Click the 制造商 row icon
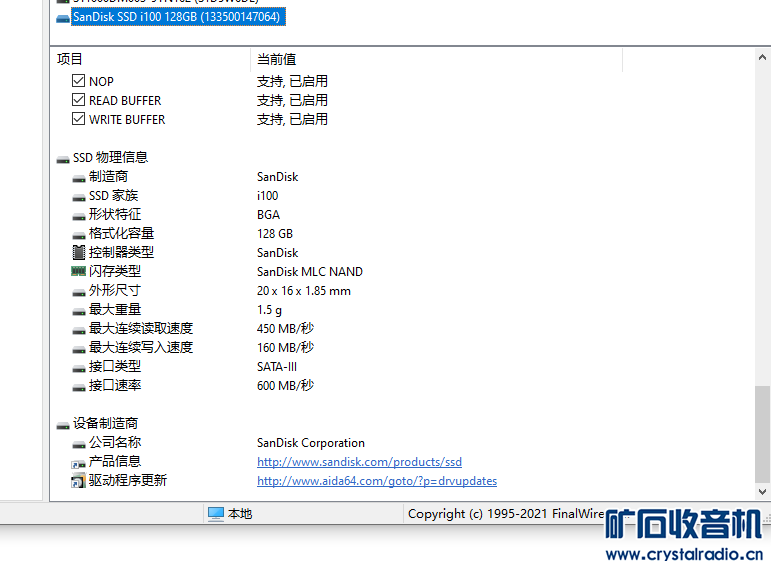This screenshot has height=567, width=771. click(79, 179)
